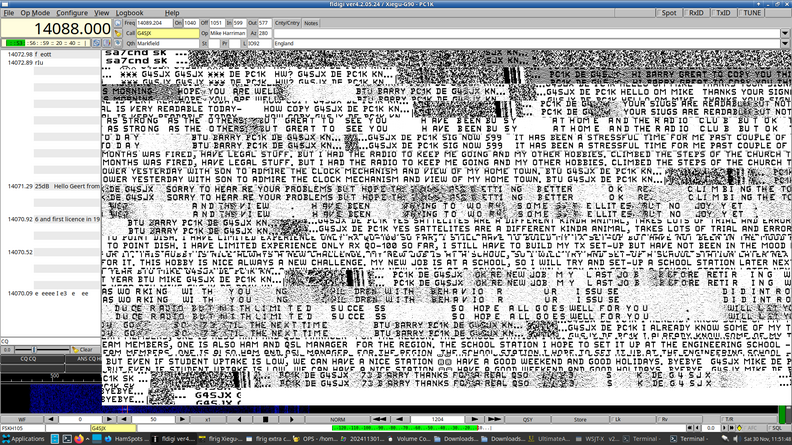Click the volume speaker tray icon

[735, 439]
